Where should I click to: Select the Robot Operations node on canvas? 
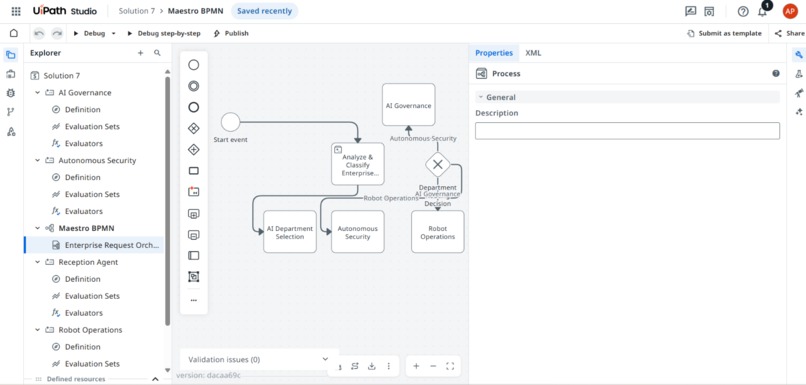(437, 232)
